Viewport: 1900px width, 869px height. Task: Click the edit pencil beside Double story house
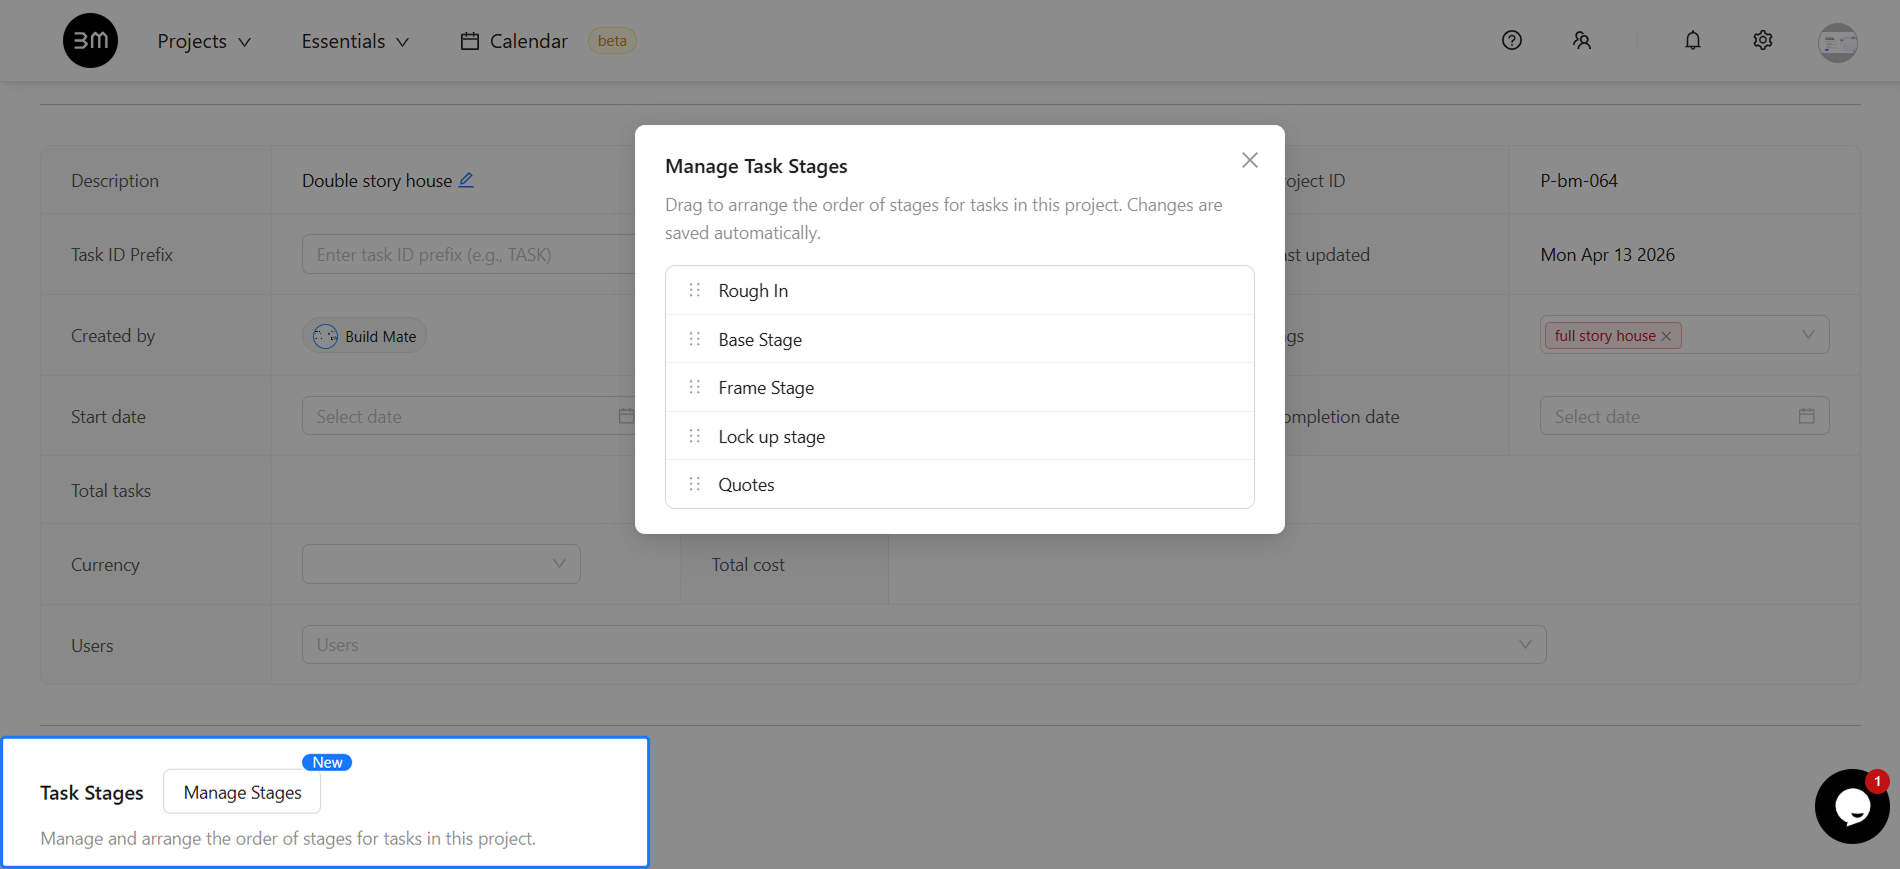[x=466, y=180]
